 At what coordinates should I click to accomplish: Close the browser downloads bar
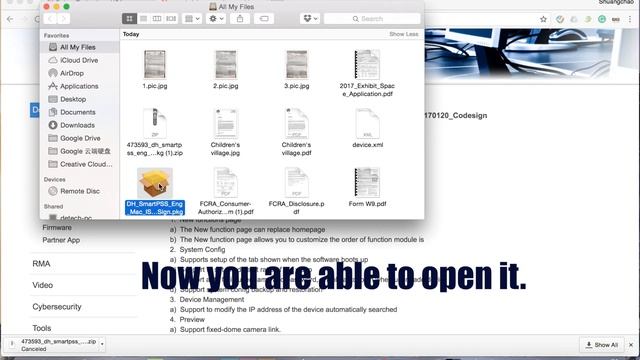pyautogui.click(x=631, y=345)
